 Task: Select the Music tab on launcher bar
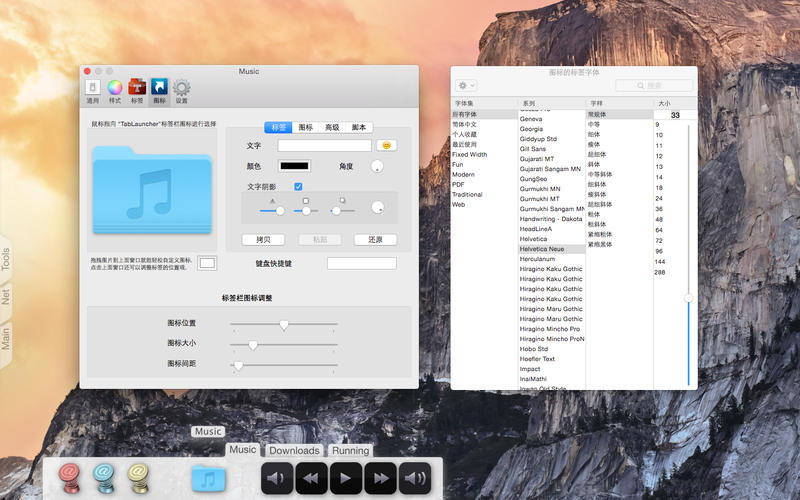tap(243, 449)
